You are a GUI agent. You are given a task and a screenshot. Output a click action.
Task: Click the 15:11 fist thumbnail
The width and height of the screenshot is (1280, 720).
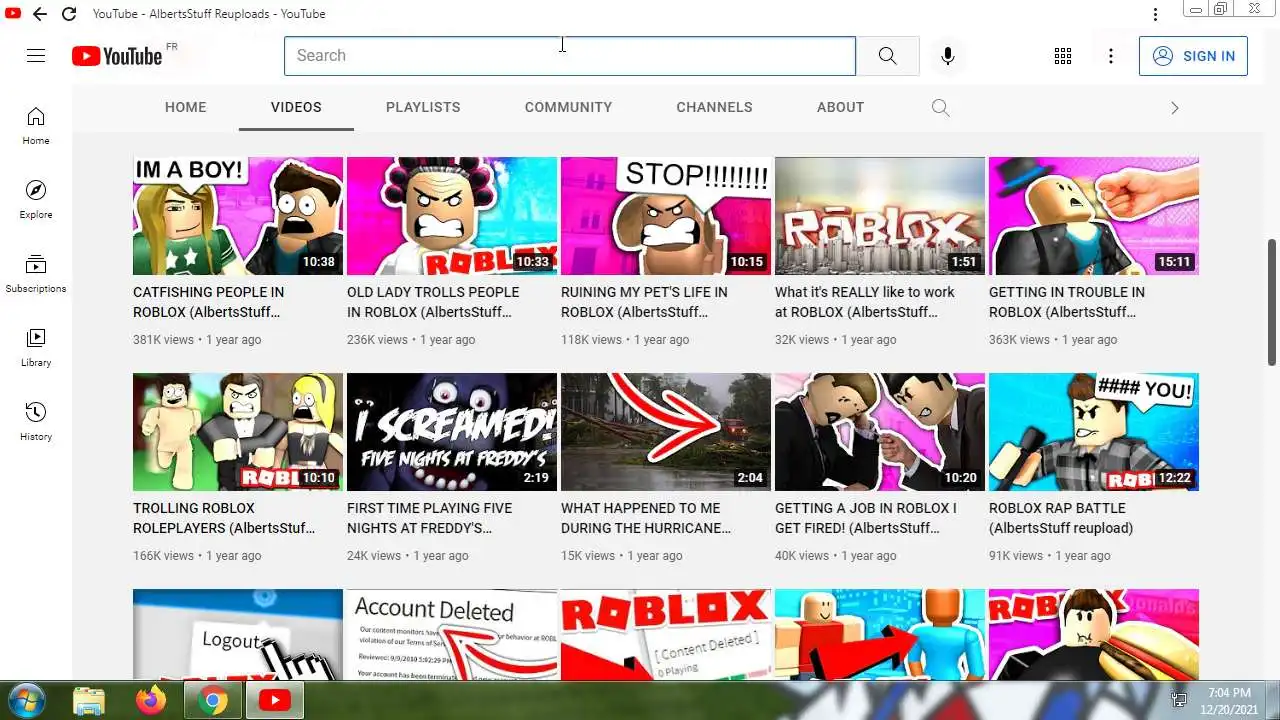[x=1094, y=216]
